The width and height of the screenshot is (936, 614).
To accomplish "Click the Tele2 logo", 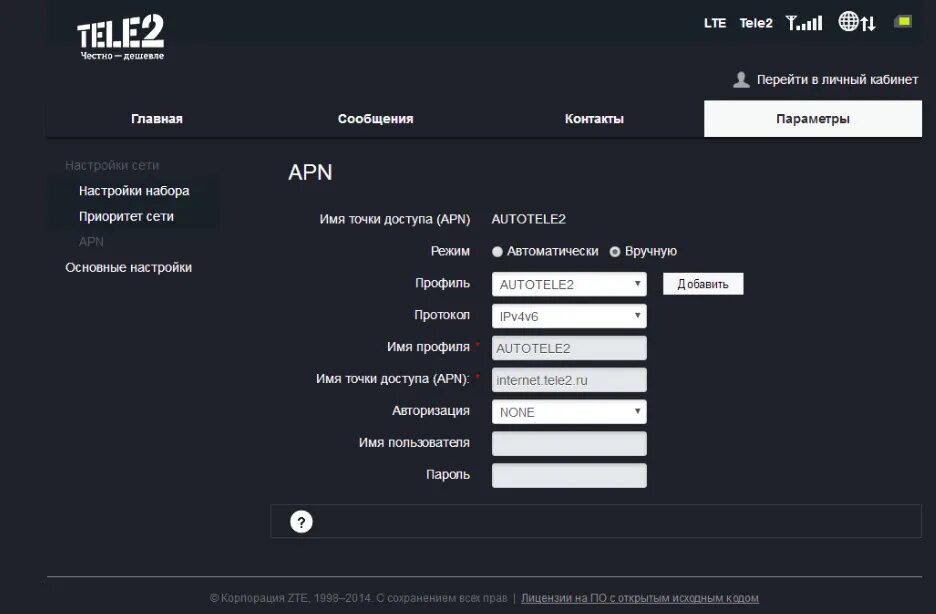I will [121, 38].
